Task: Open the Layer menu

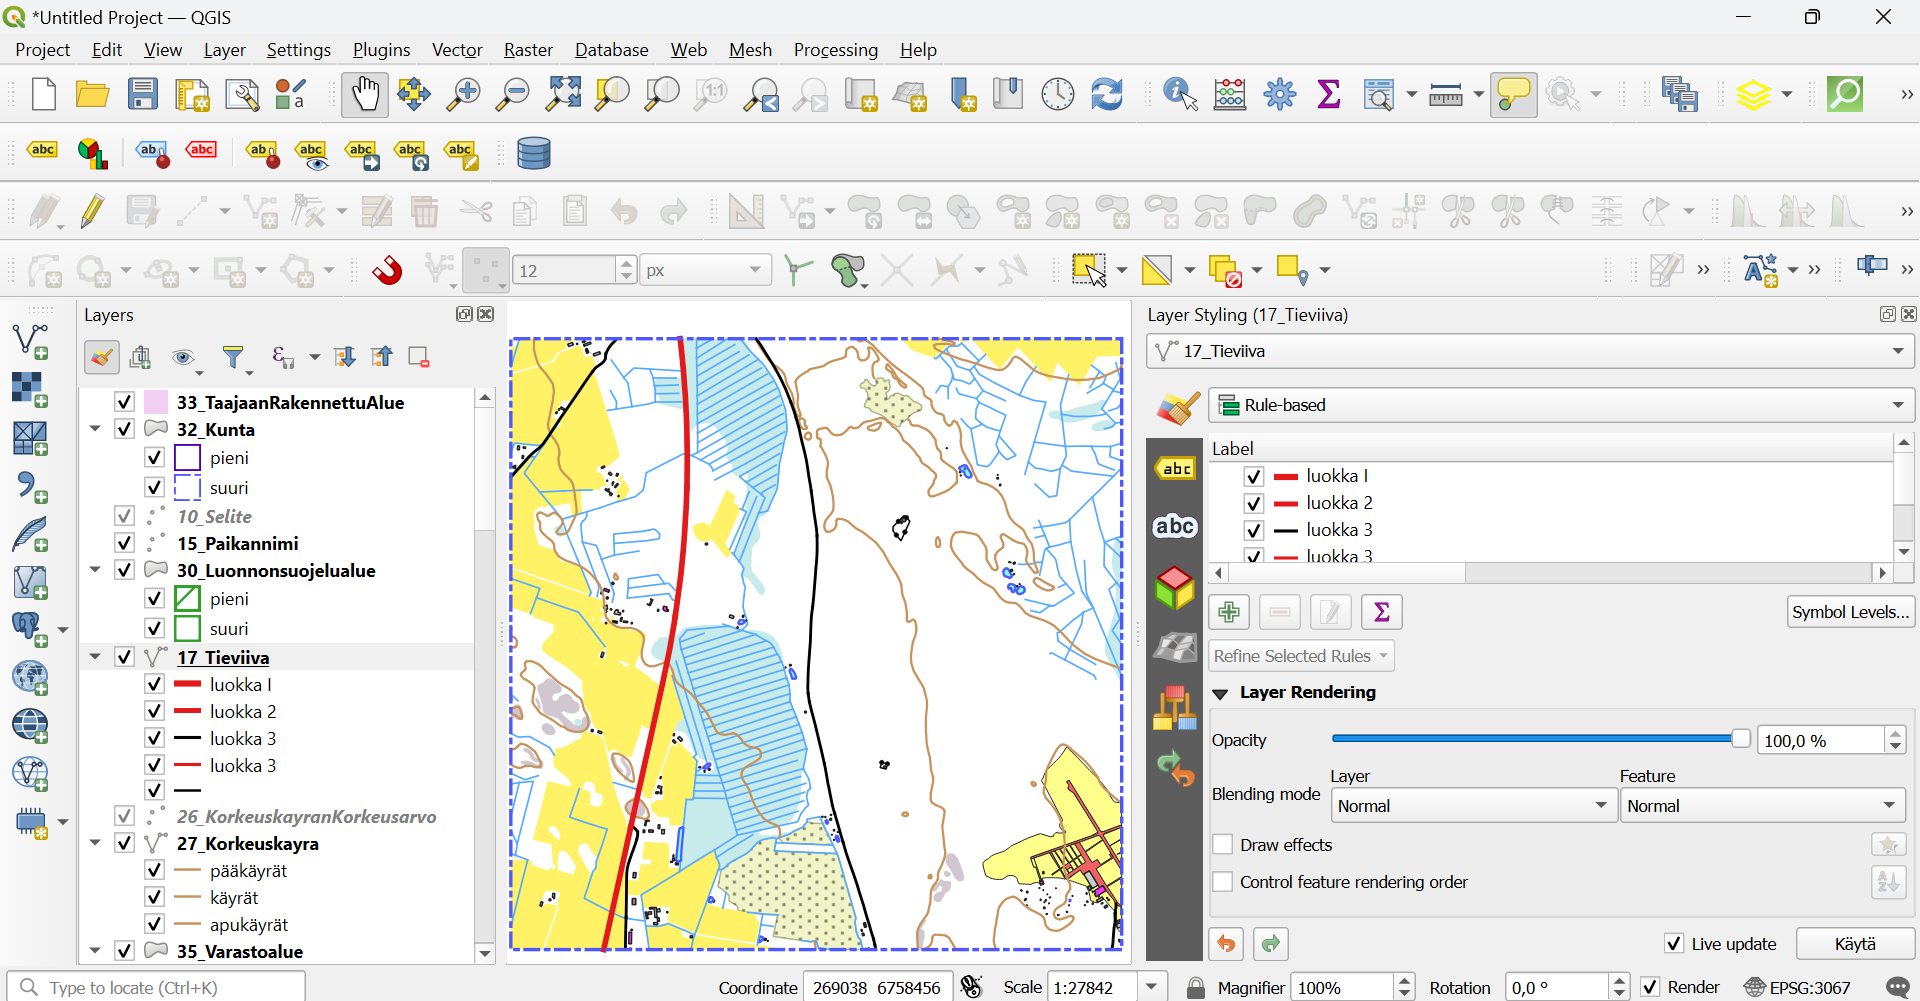Action: [x=225, y=50]
